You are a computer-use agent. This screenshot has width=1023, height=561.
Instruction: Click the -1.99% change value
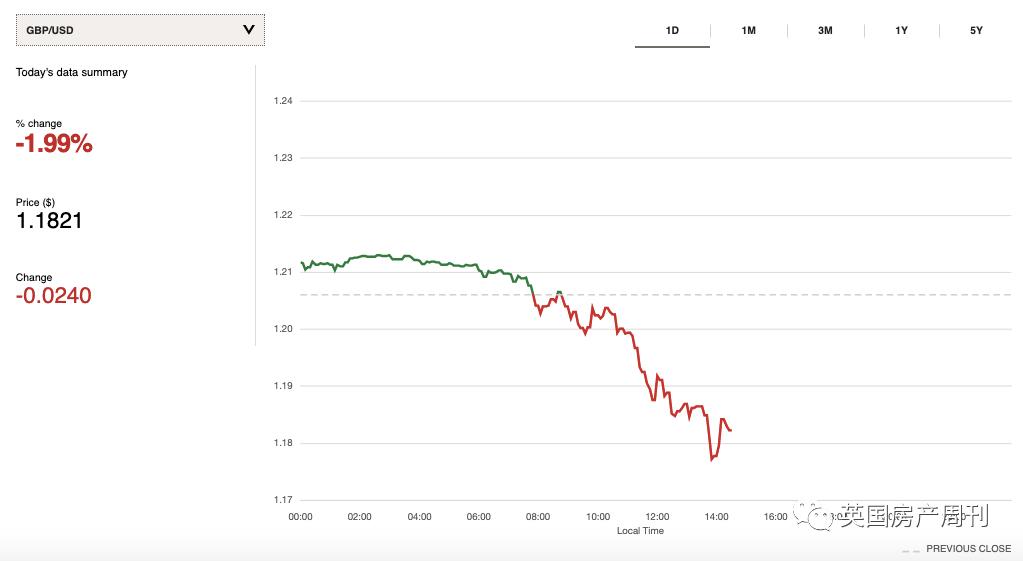(54, 145)
